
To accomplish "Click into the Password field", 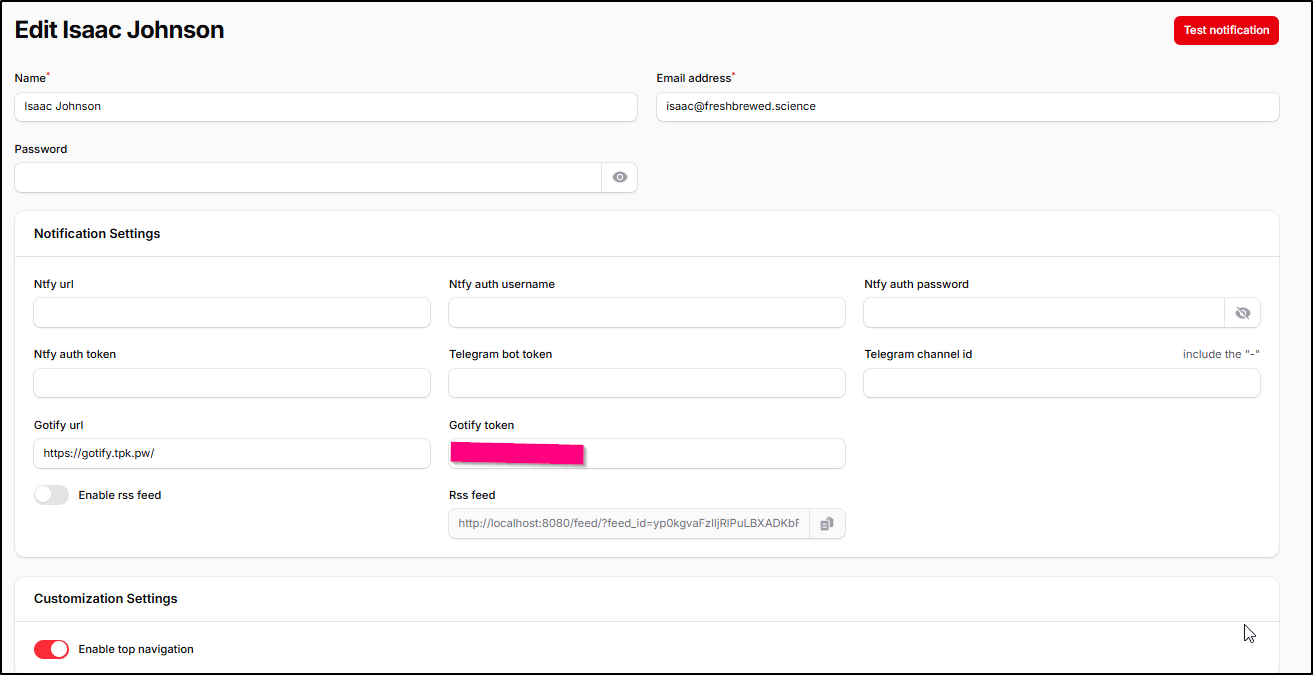I will pyautogui.click(x=307, y=178).
